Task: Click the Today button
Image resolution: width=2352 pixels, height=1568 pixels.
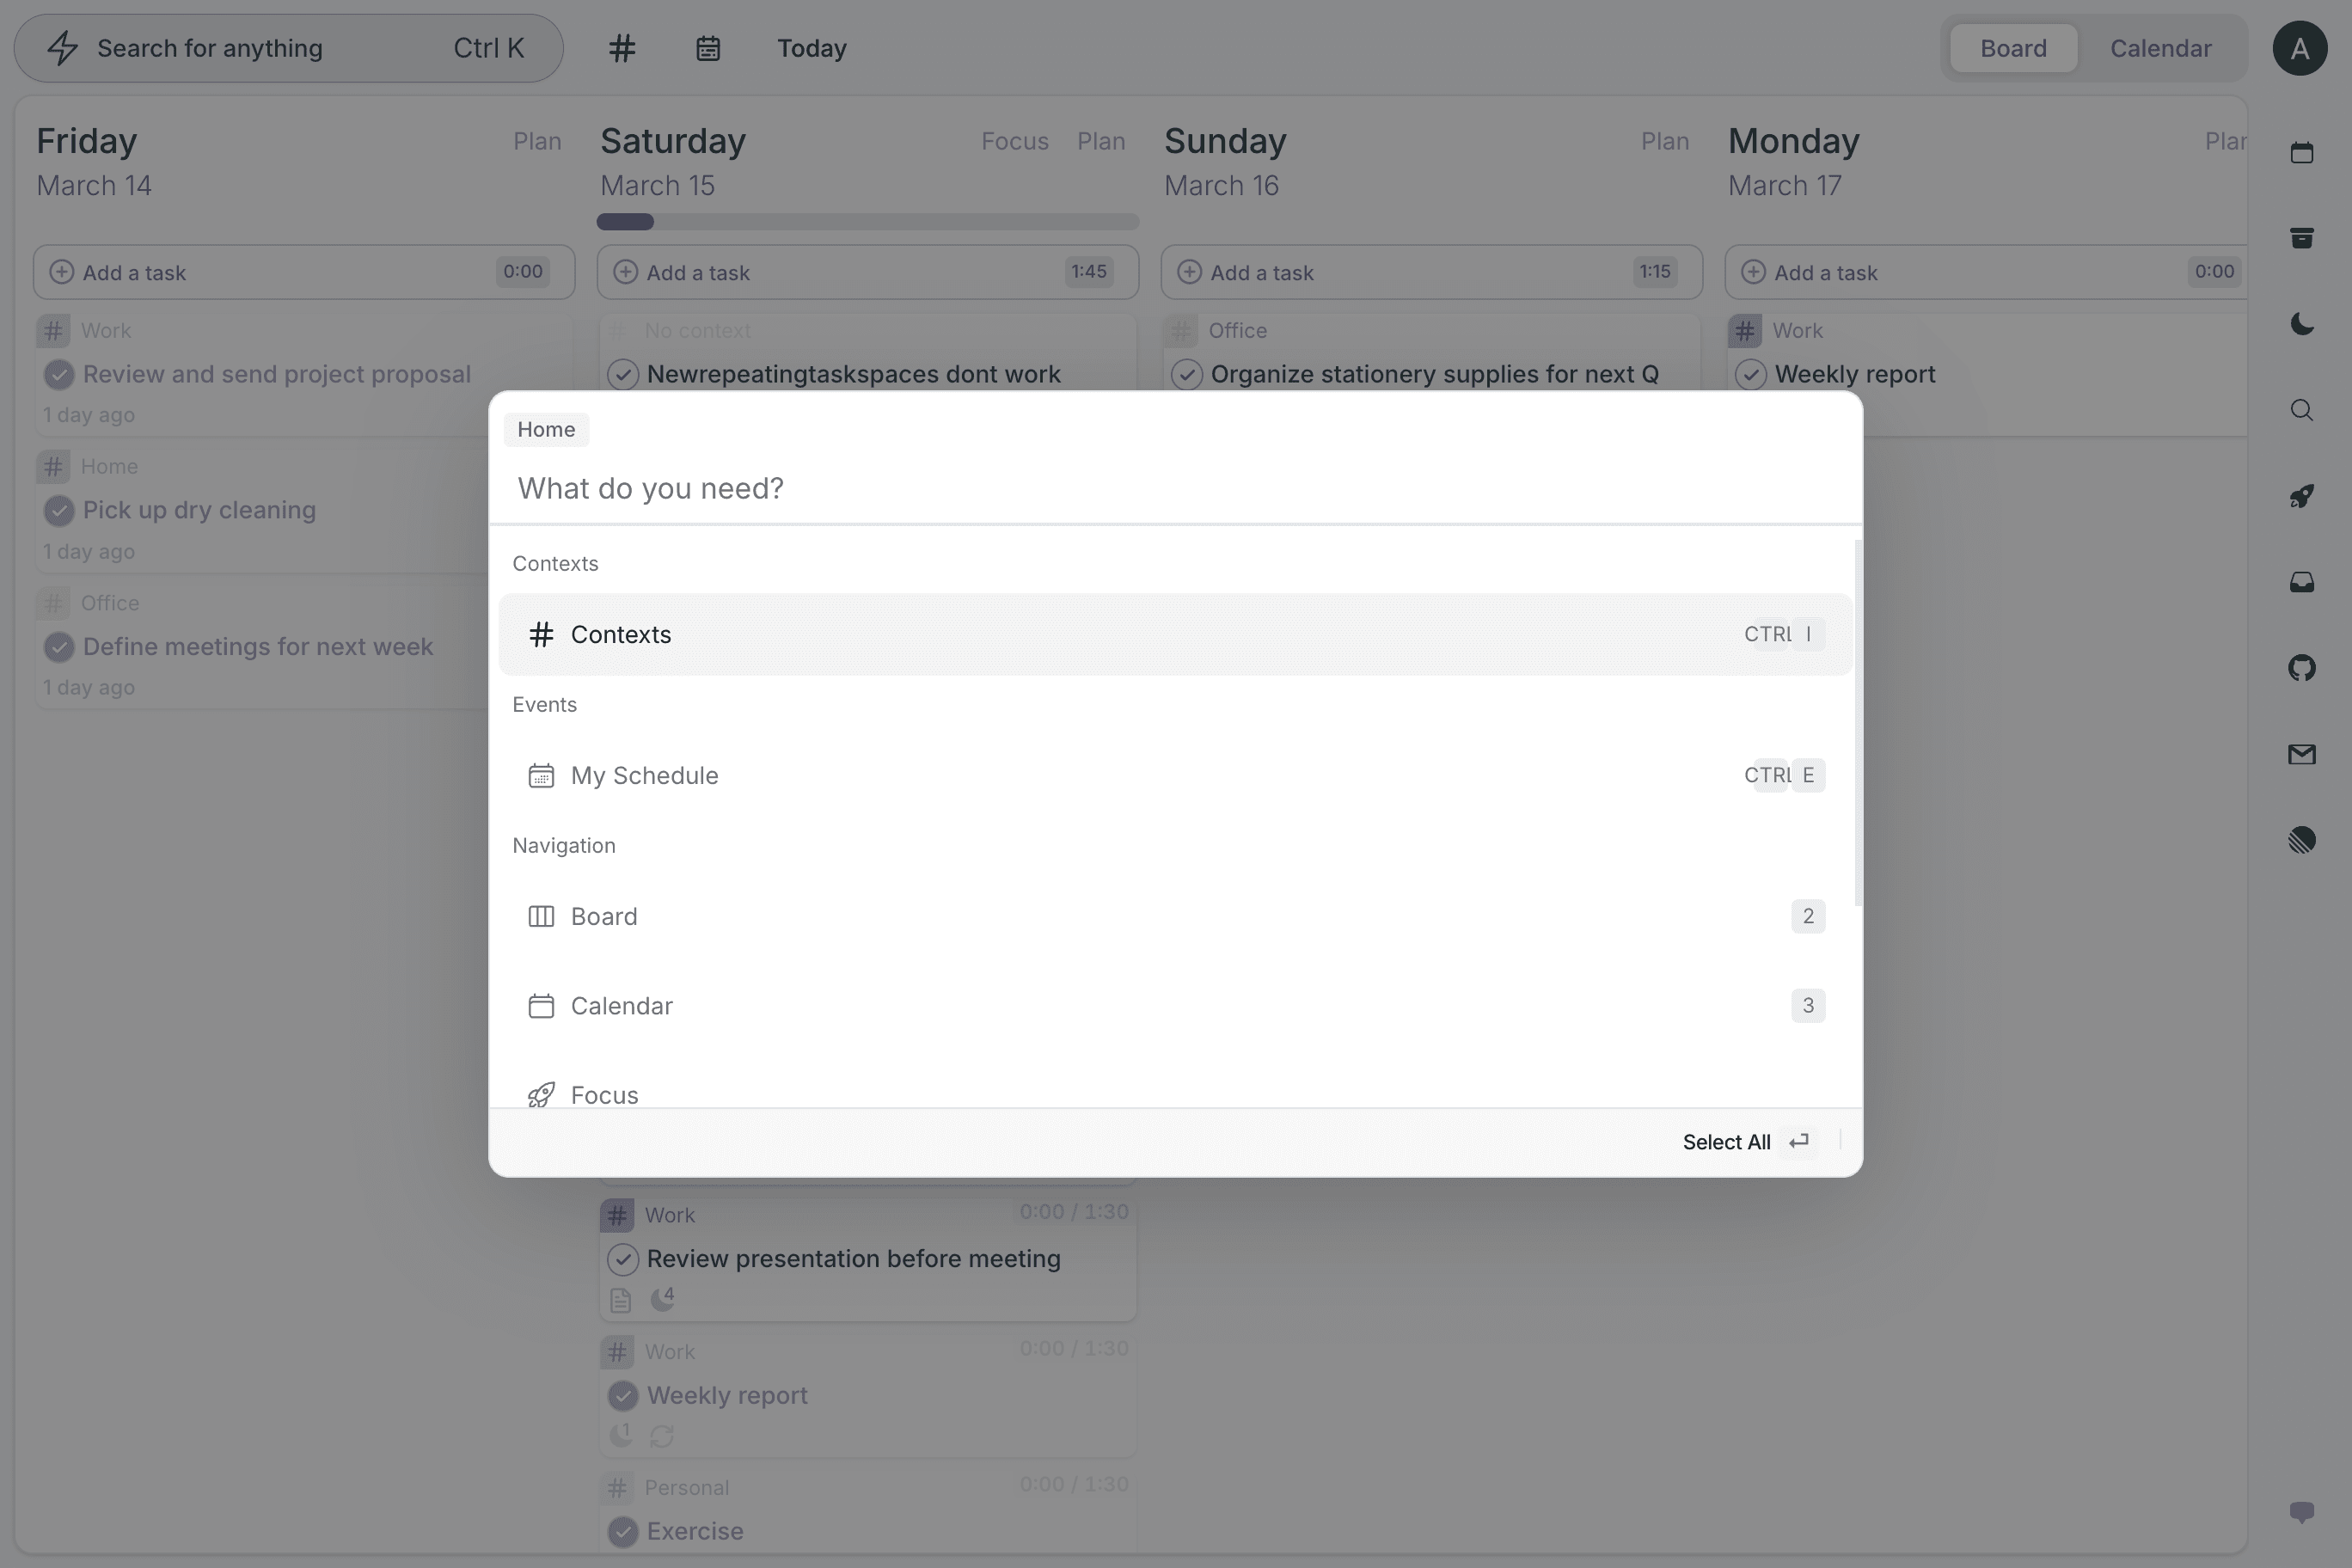Action: click(812, 48)
